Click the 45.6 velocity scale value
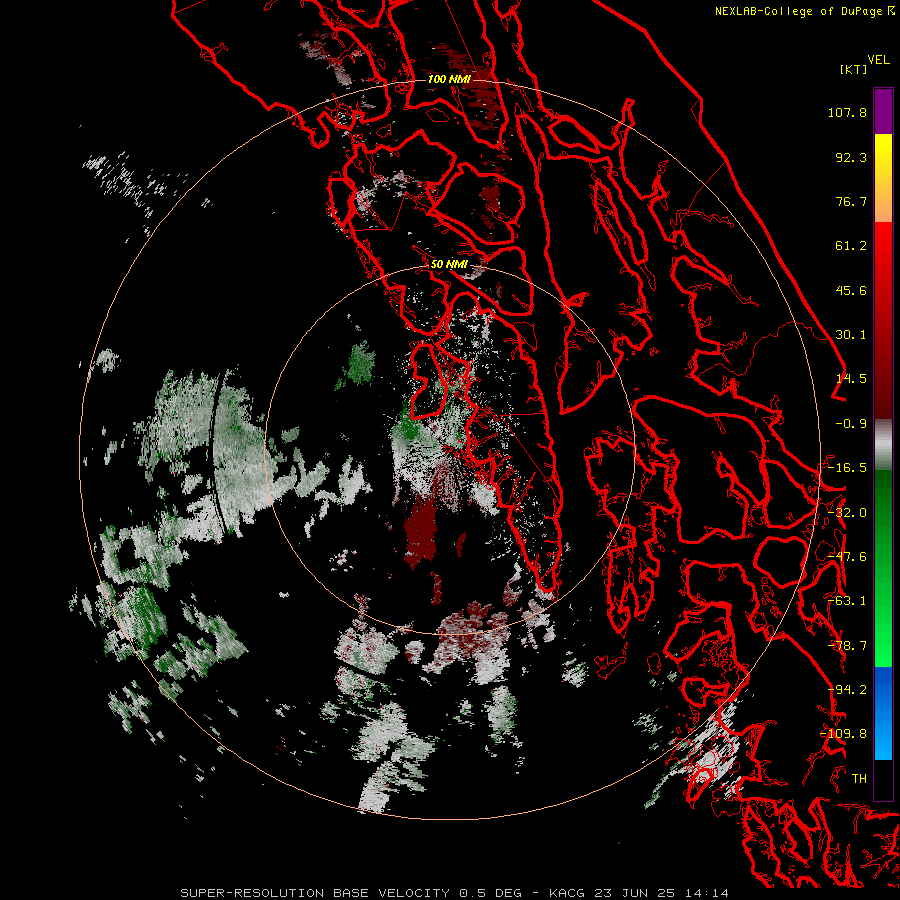This screenshot has width=900, height=900. coord(851,290)
